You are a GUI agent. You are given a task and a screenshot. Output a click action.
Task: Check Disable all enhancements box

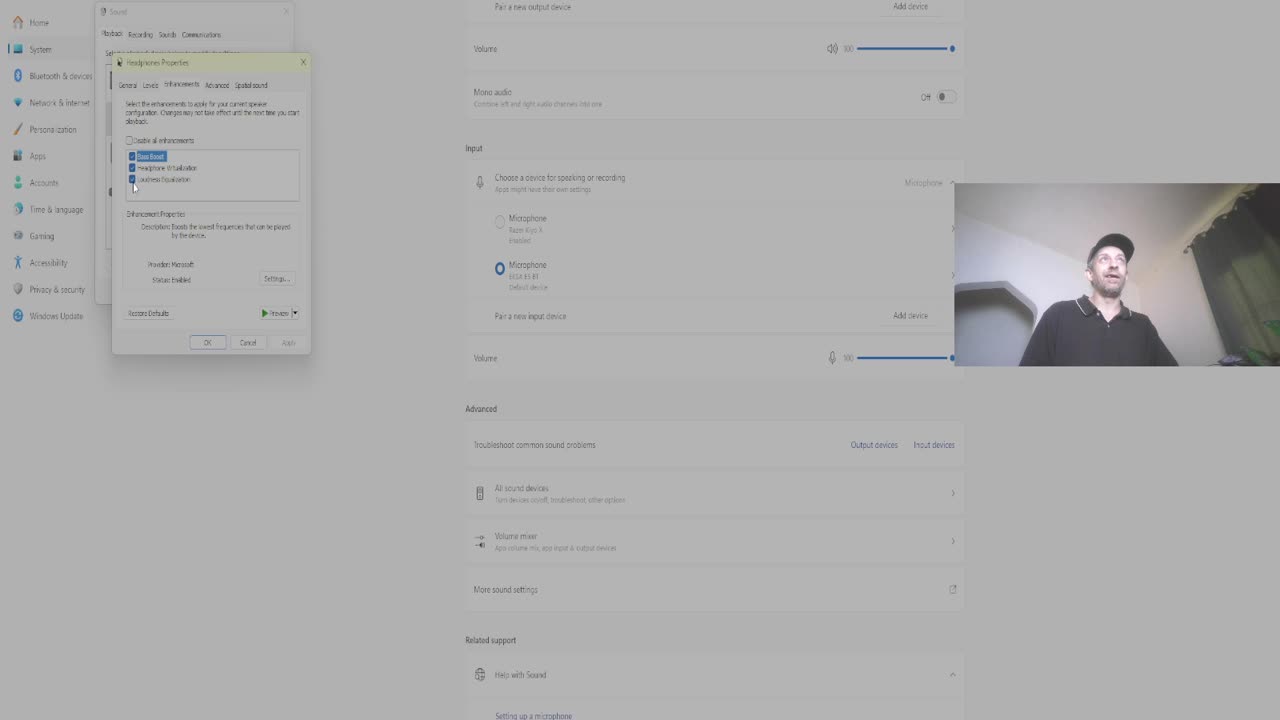[x=129, y=141]
